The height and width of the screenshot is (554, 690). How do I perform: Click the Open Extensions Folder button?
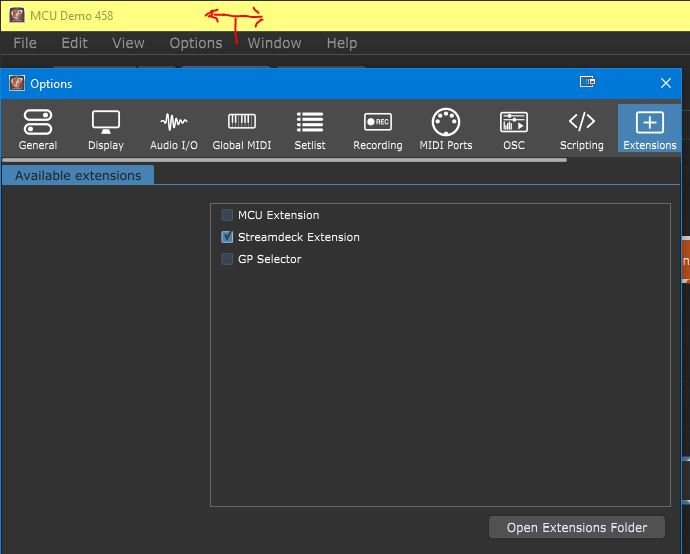[577, 527]
